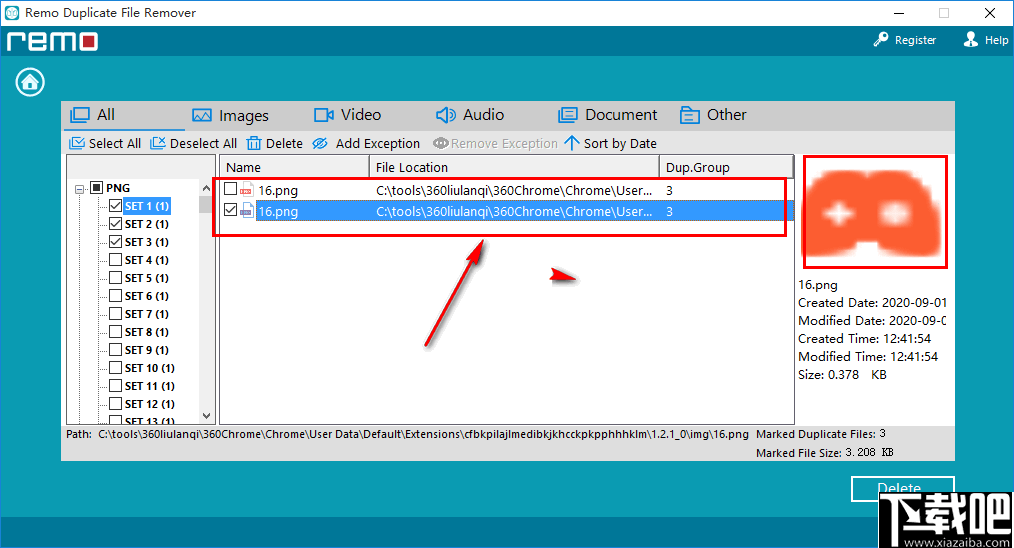The height and width of the screenshot is (548, 1014).
Task: Click Select All in the toolbar
Action: [105, 144]
